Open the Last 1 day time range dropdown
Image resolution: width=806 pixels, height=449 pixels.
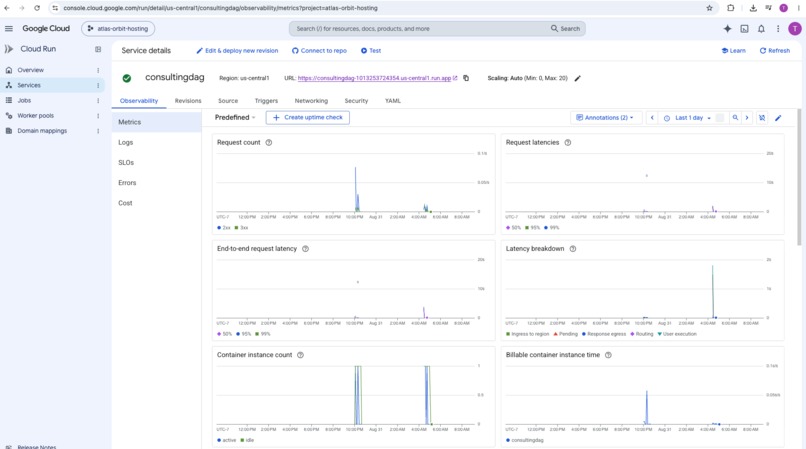687,118
